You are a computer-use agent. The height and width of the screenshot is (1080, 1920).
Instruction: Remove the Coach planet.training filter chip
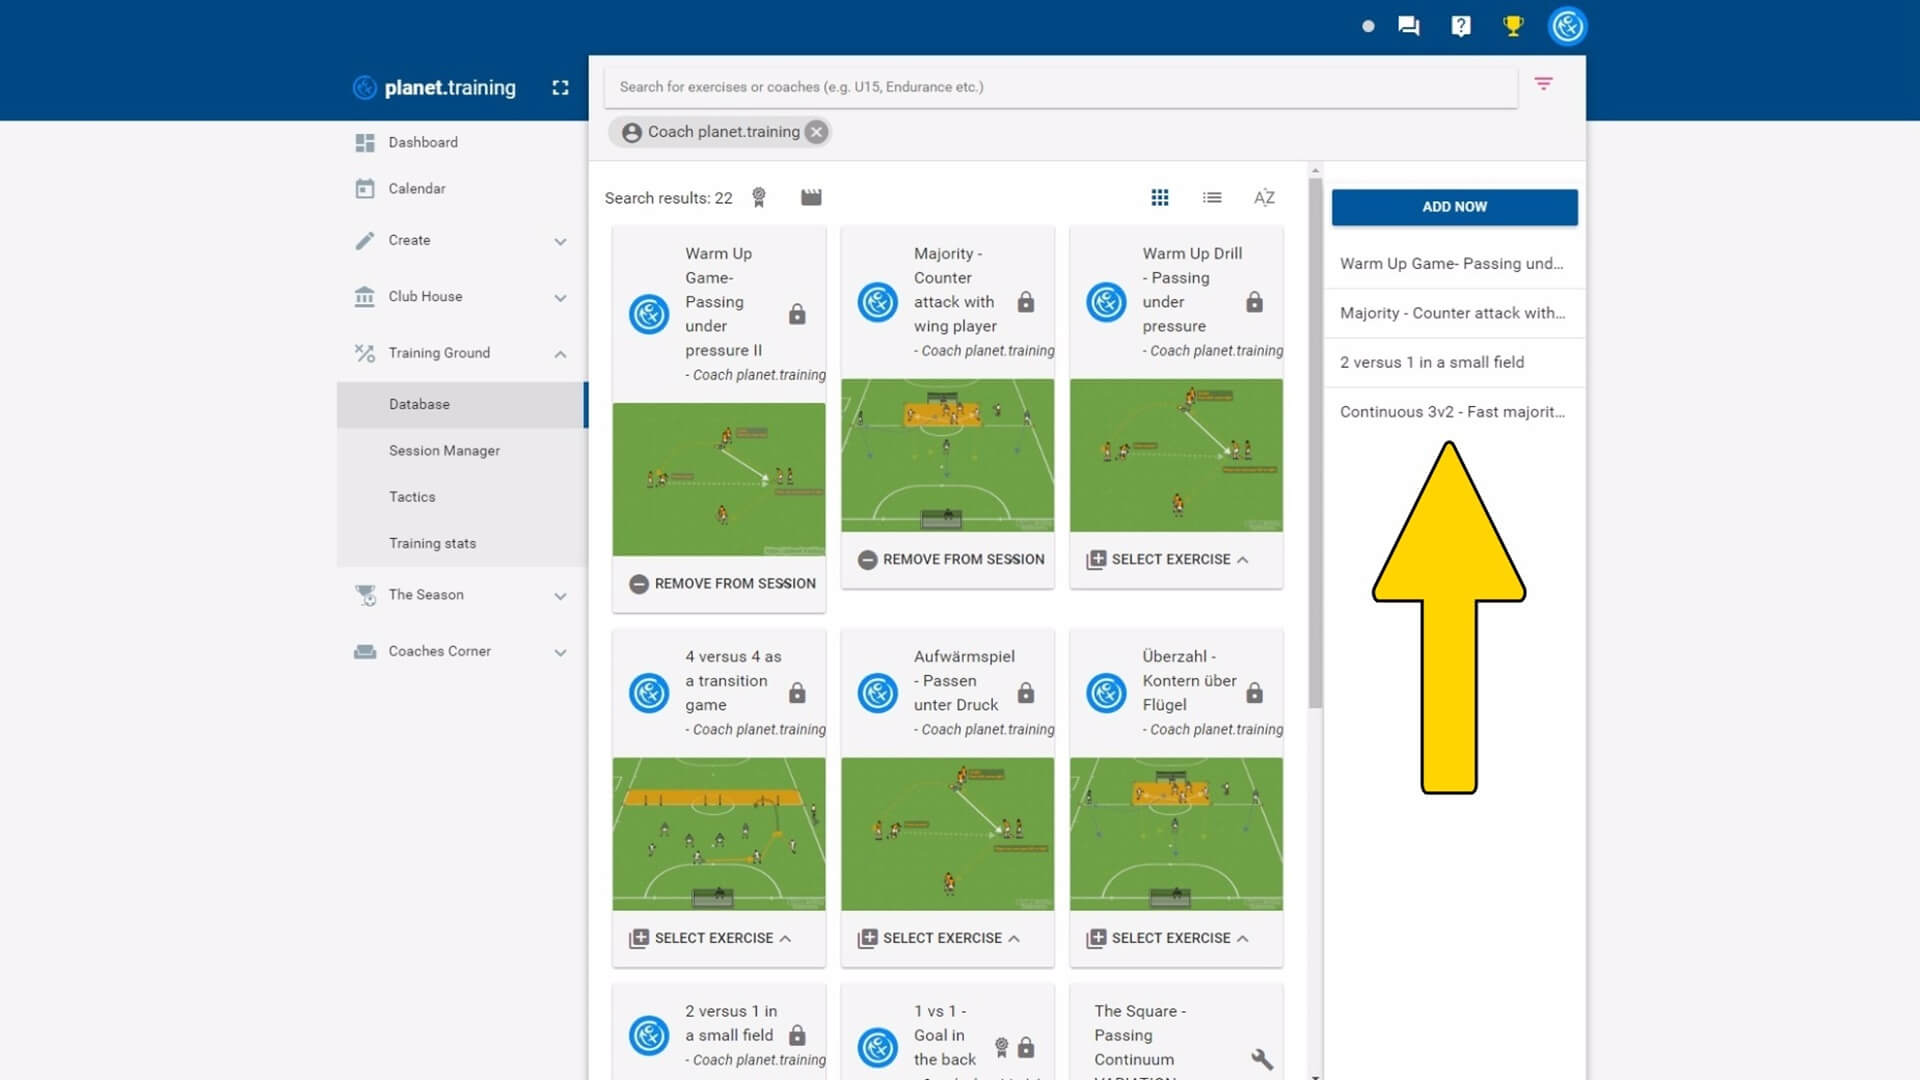coord(817,132)
